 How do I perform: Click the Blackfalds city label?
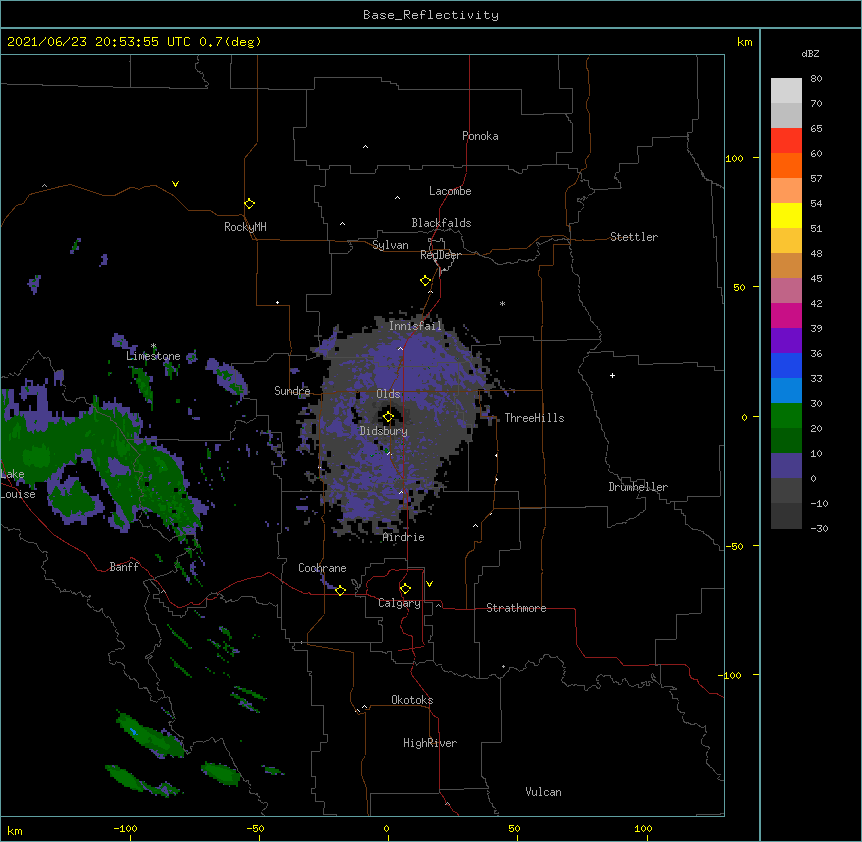[x=441, y=223]
